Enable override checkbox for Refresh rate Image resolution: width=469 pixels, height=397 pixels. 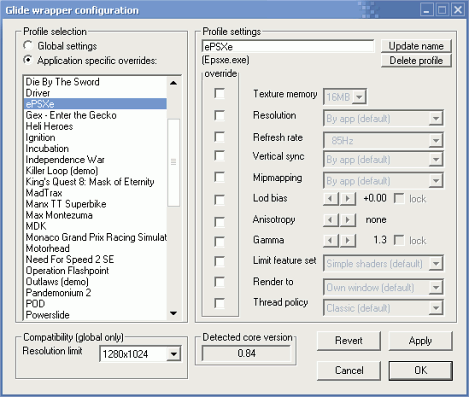(219, 137)
